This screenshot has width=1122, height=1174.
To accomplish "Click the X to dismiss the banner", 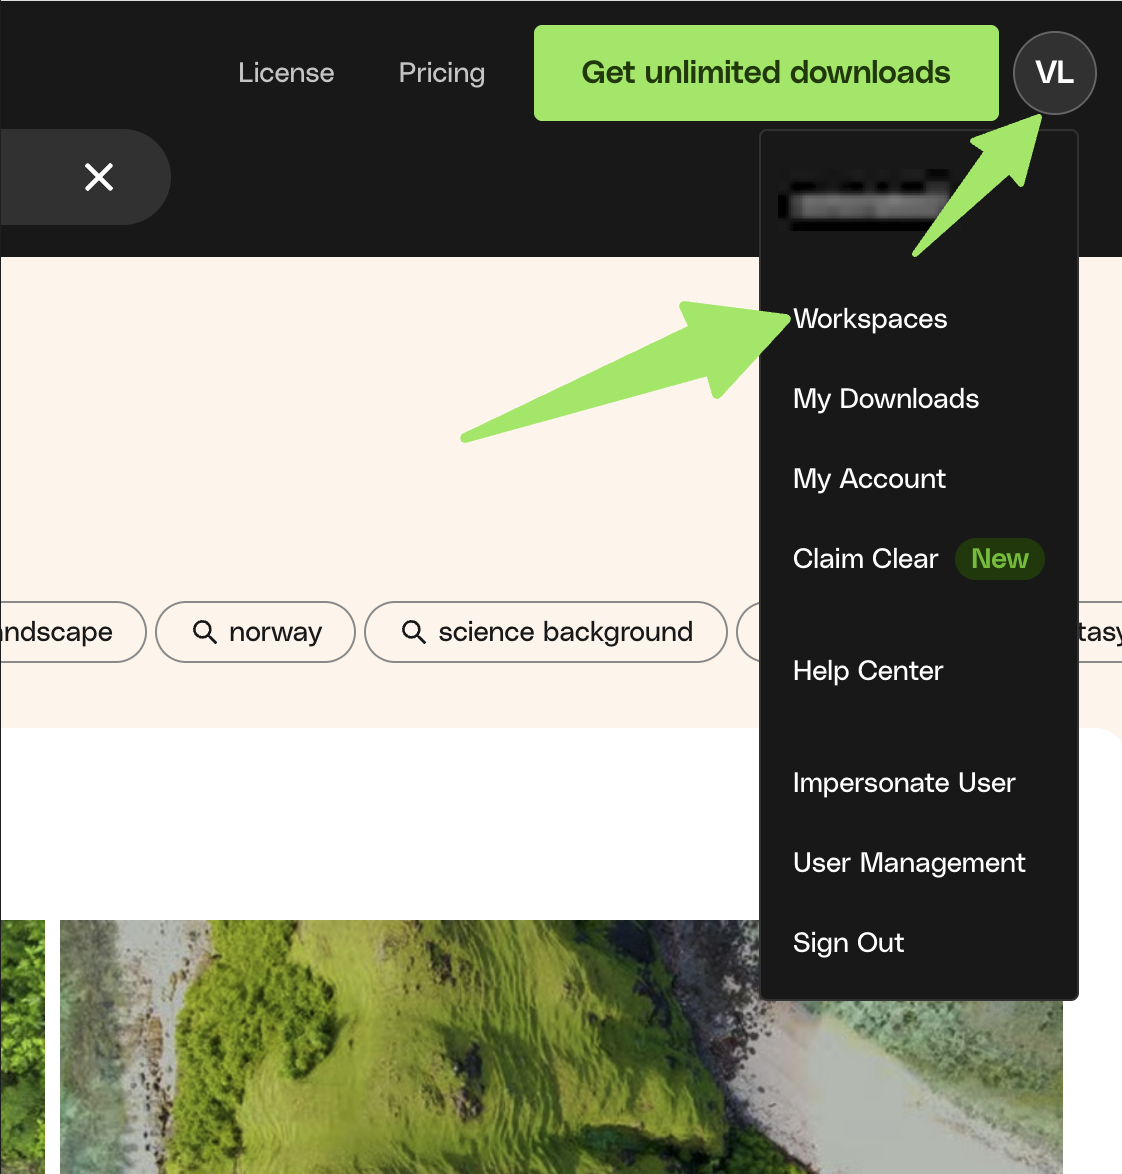I will click(98, 177).
